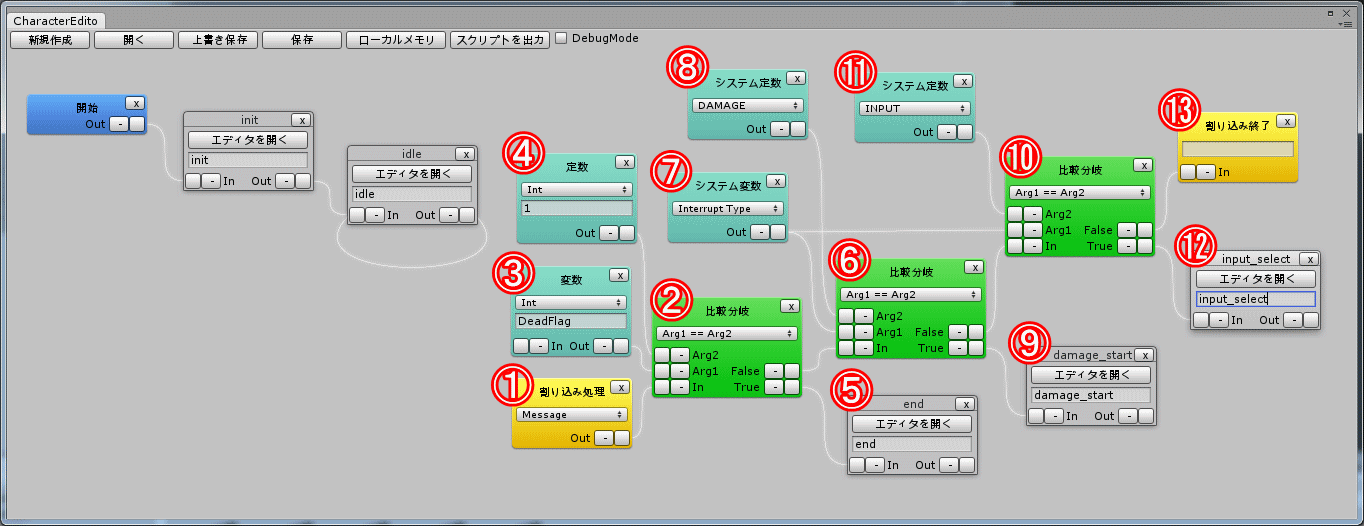The width and height of the screenshot is (1364, 526).
Task: Close the 割り込み処理 node
Action: (x=620, y=387)
